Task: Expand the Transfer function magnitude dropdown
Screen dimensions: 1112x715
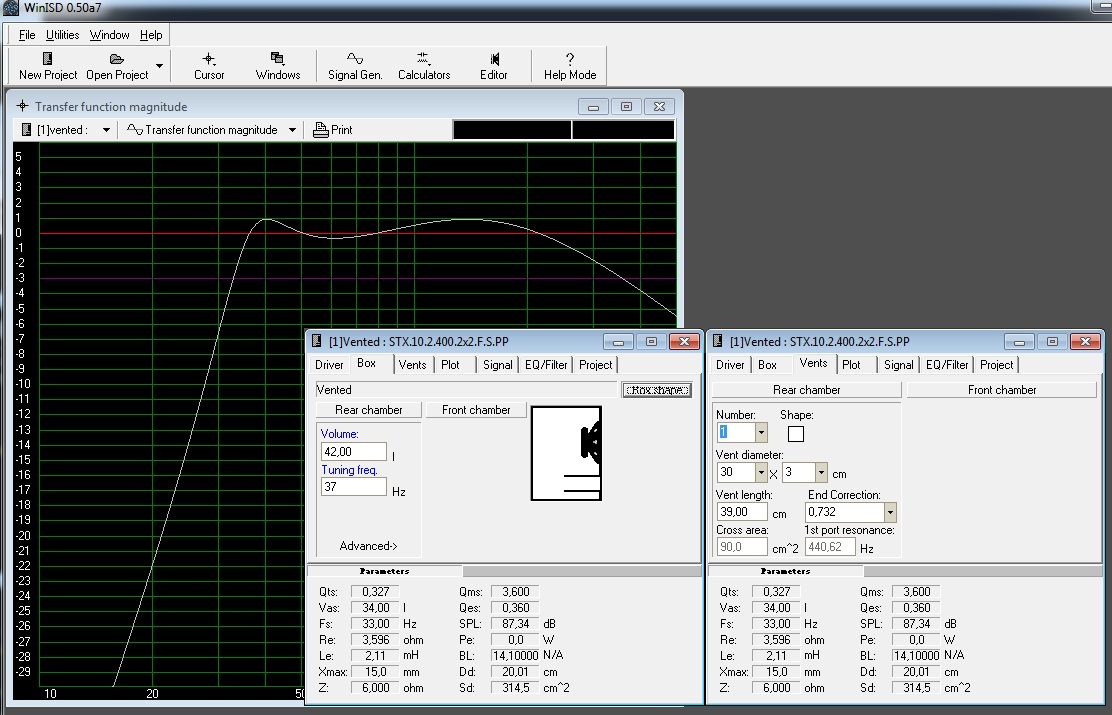Action: (292, 130)
